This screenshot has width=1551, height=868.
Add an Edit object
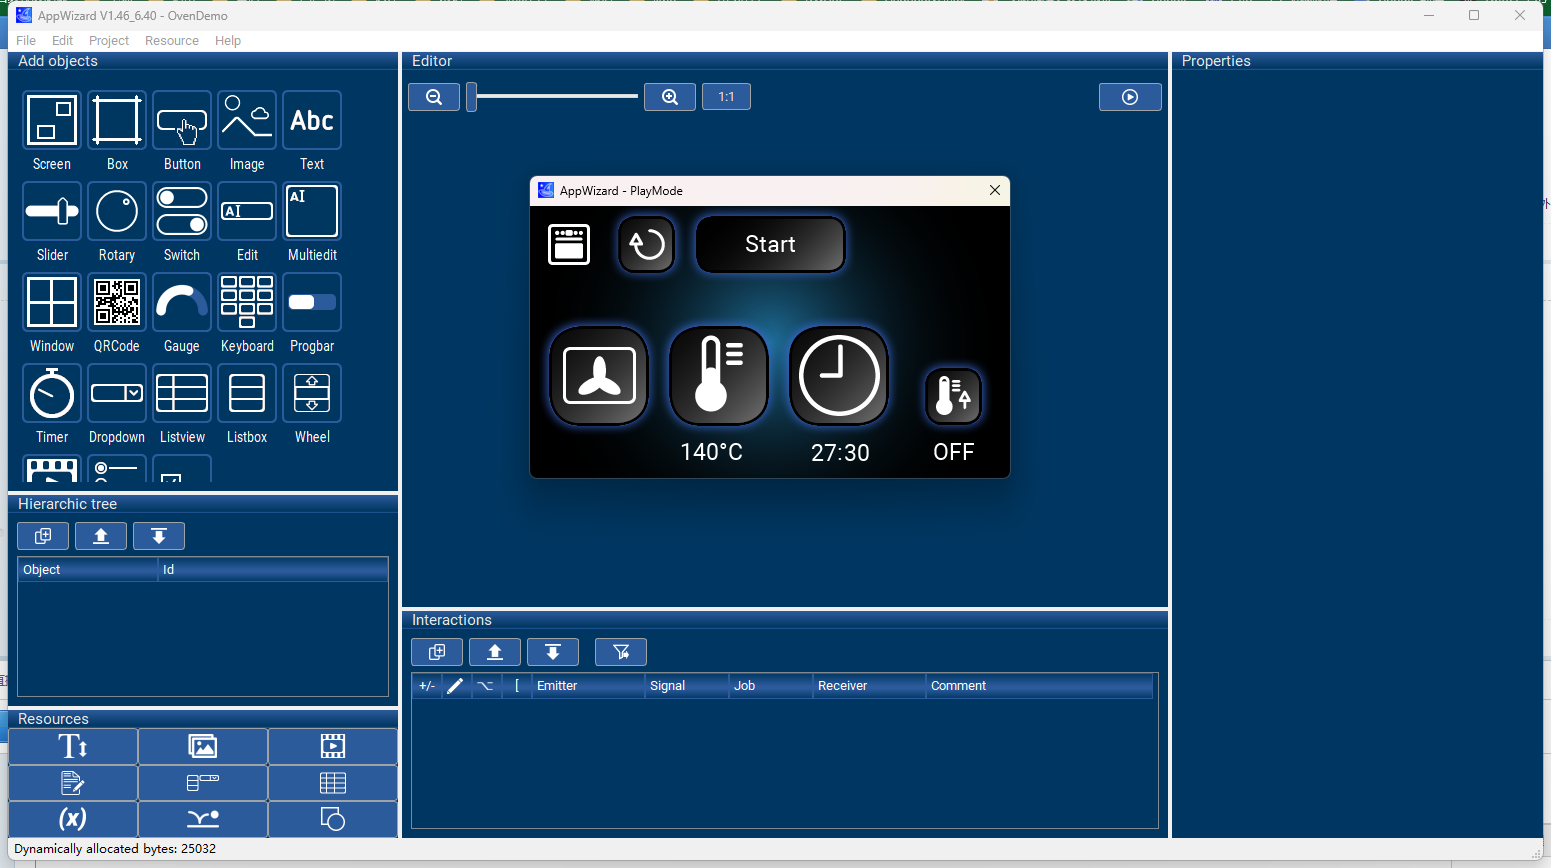[x=247, y=211]
